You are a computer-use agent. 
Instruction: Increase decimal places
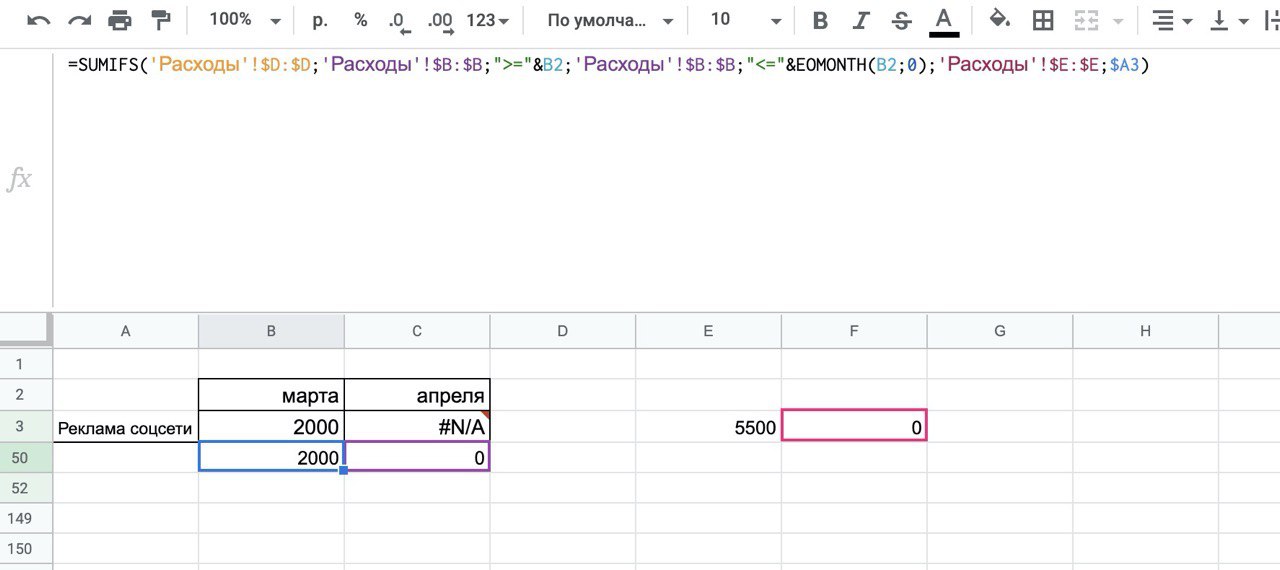[x=440, y=21]
